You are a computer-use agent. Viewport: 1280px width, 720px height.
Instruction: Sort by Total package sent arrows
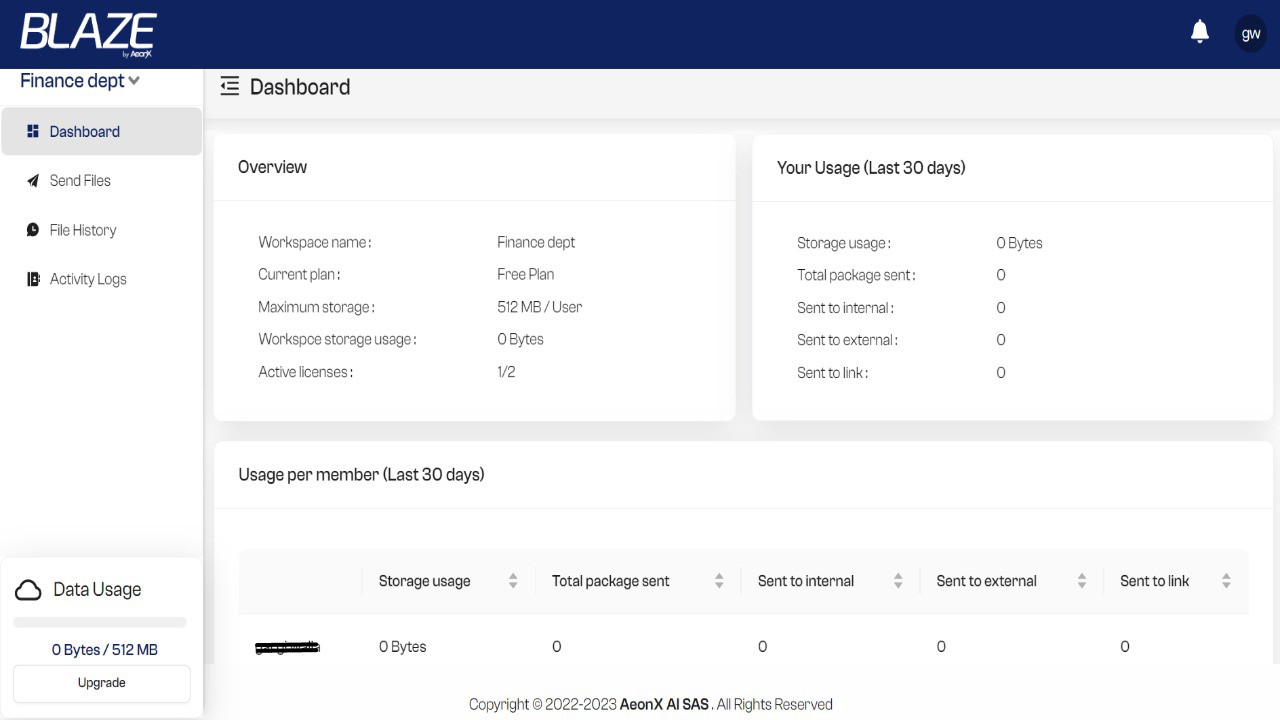[719, 581]
